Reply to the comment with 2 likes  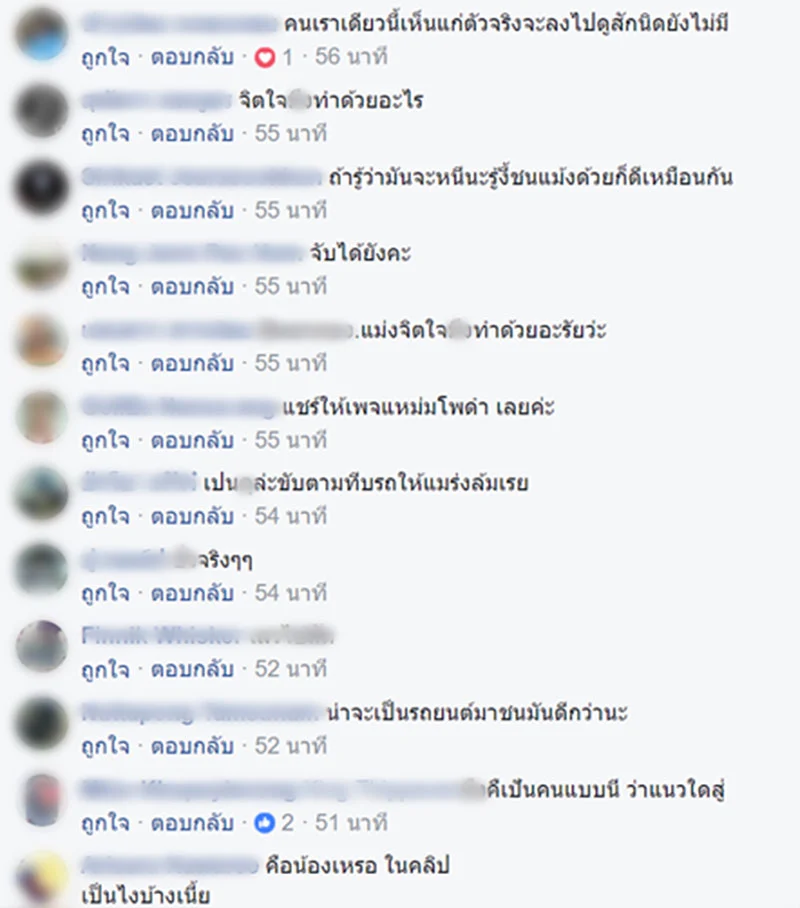[192, 823]
